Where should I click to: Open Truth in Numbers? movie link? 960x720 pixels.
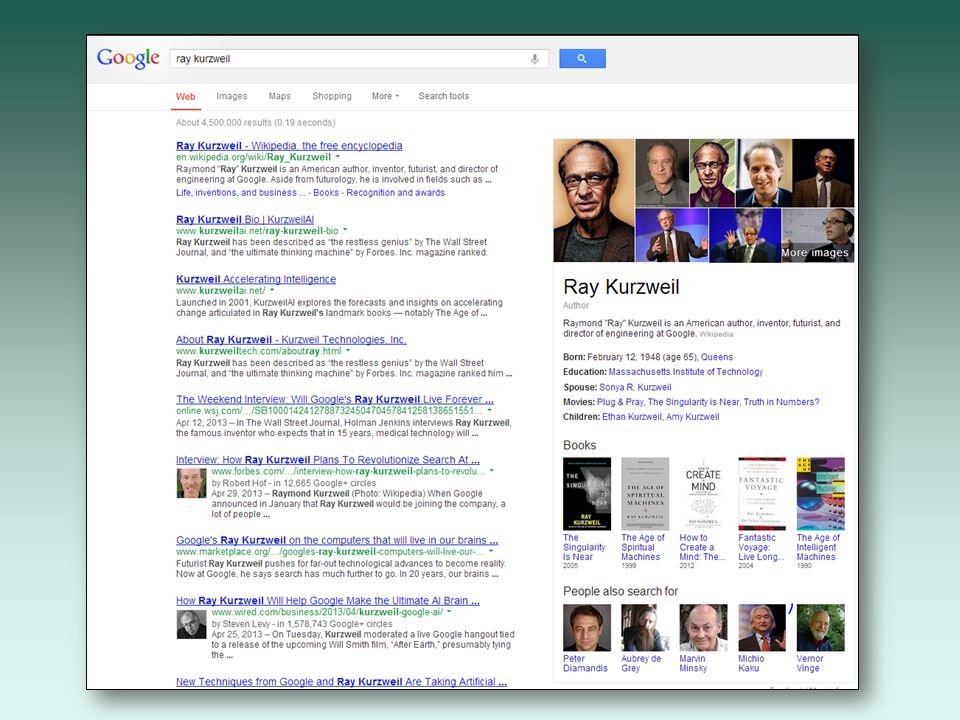(x=781, y=402)
